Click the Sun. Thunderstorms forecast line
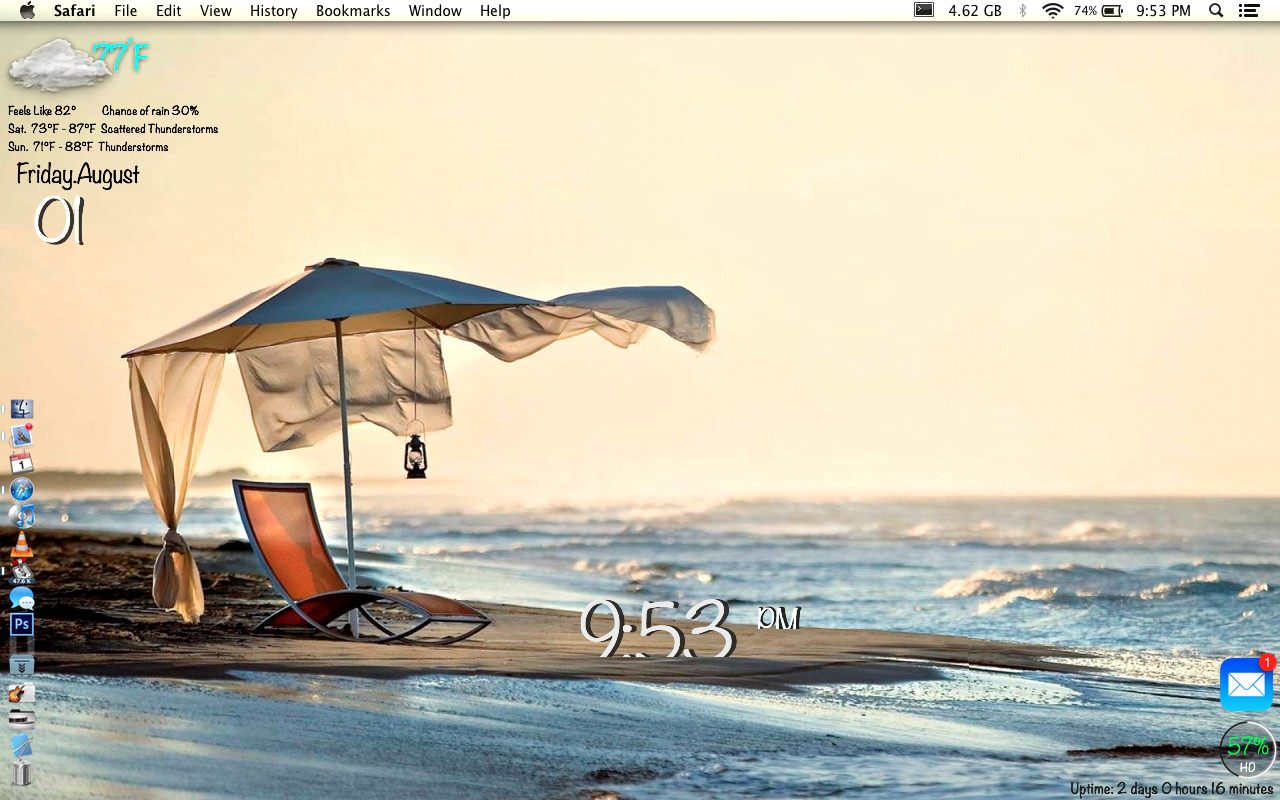 click(88, 147)
